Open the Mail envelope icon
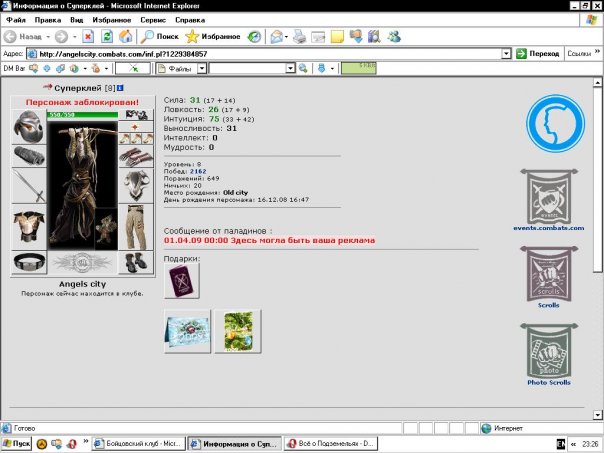 click(x=277, y=37)
